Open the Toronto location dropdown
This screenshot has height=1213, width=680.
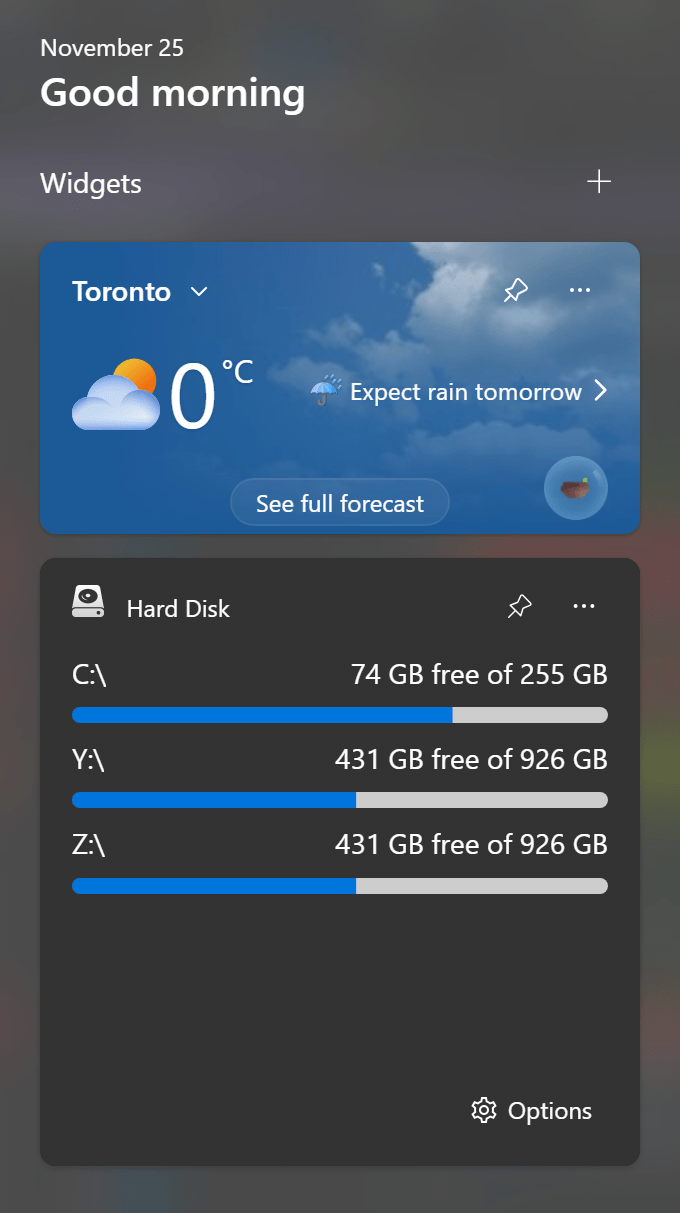[198, 292]
